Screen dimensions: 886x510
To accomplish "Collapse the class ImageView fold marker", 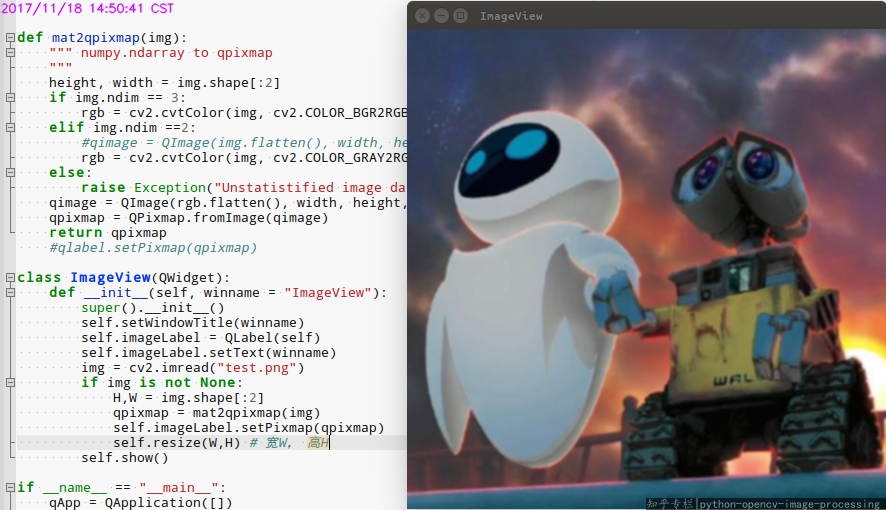I will pyautogui.click(x=10, y=277).
